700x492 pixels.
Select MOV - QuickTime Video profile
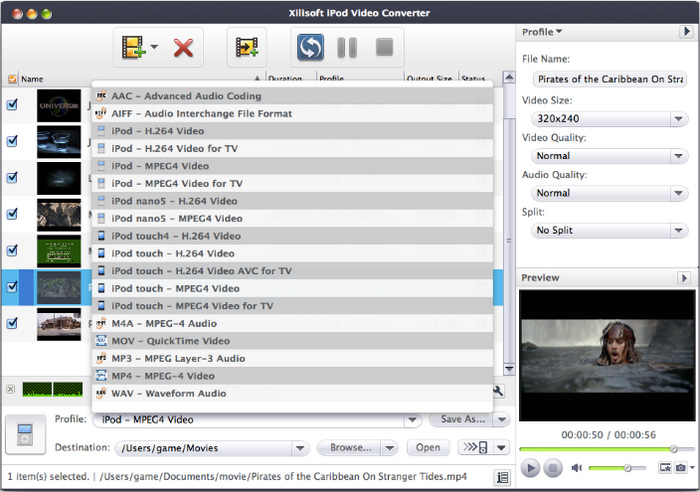coord(292,341)
